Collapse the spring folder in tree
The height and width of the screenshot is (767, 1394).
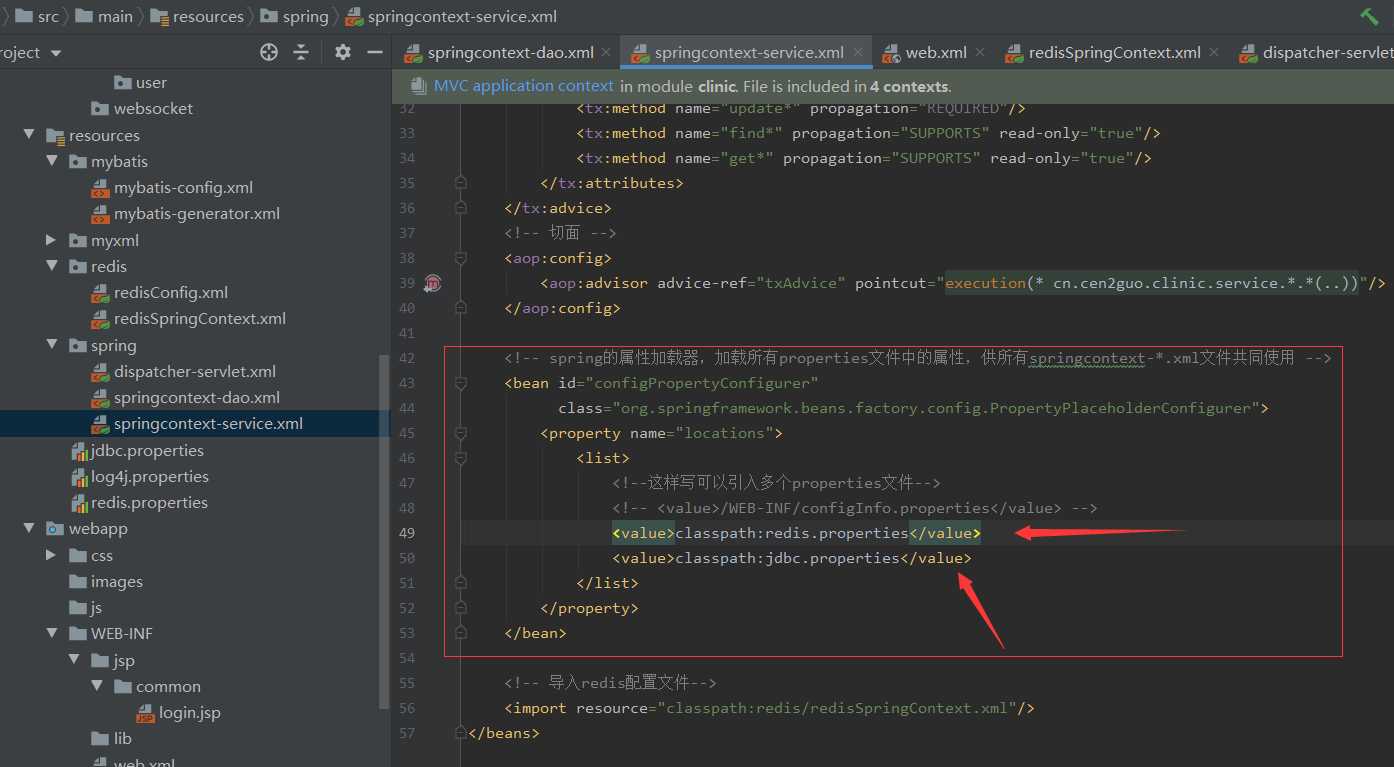point(51,345)
